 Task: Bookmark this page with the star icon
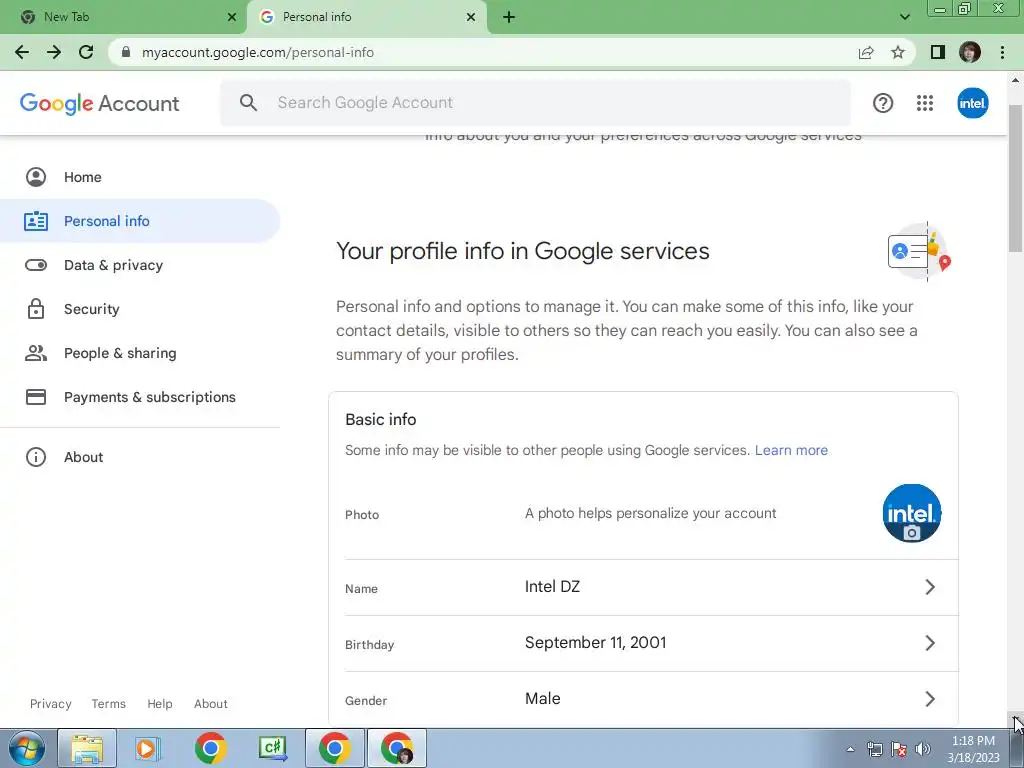click(x=898, y=52)
